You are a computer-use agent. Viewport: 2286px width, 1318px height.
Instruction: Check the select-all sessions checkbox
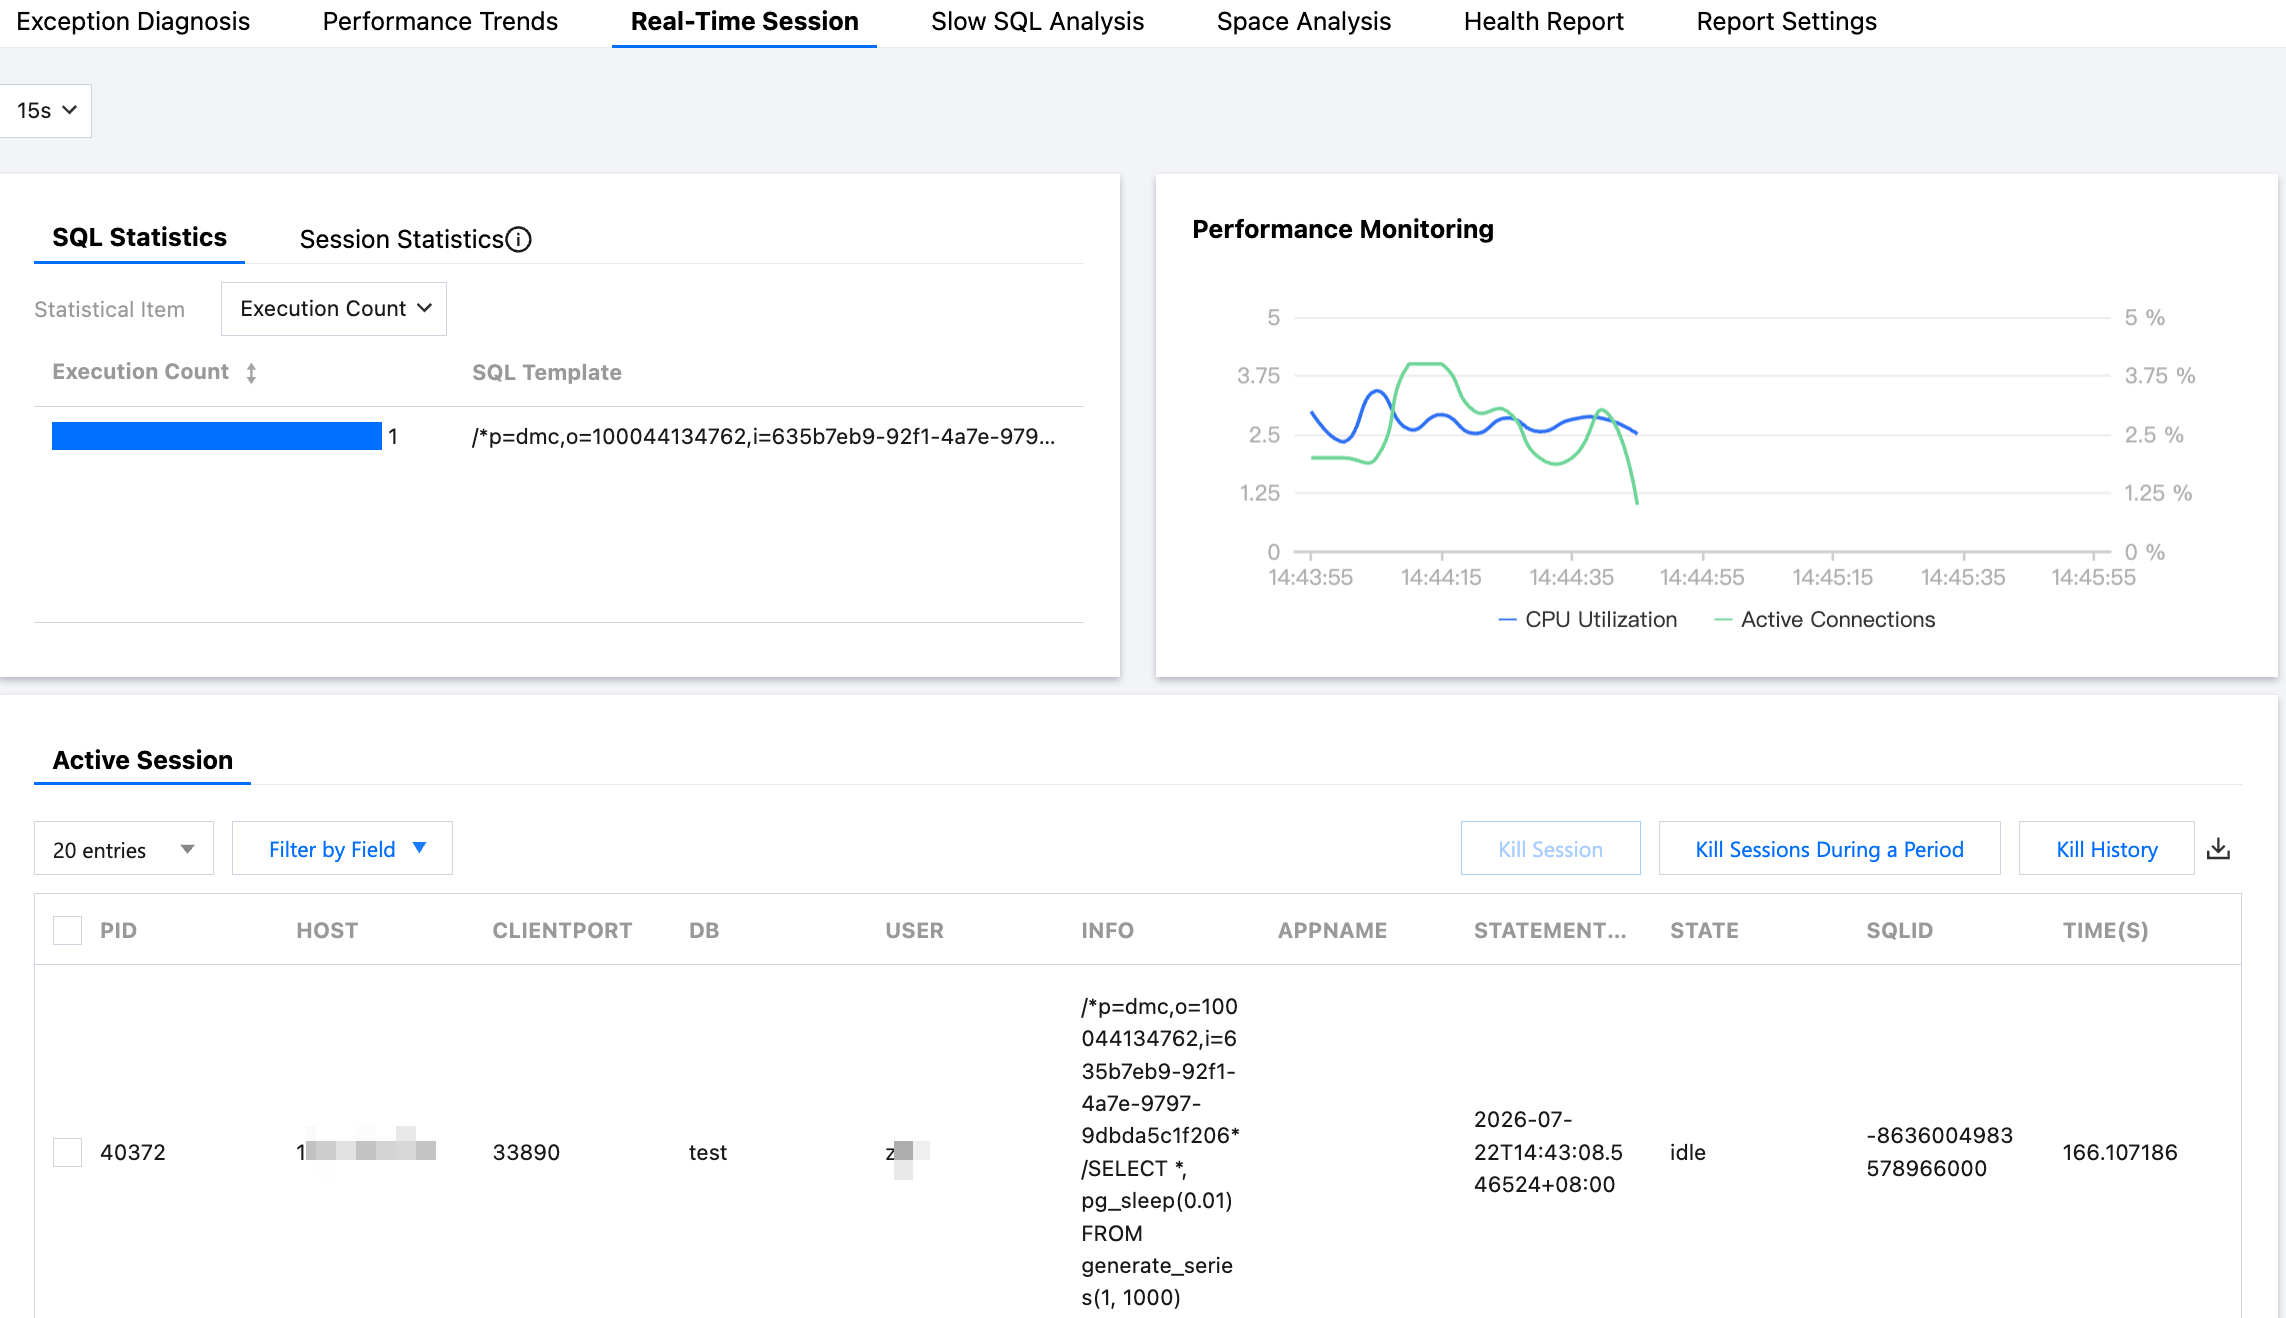(67, 930)
